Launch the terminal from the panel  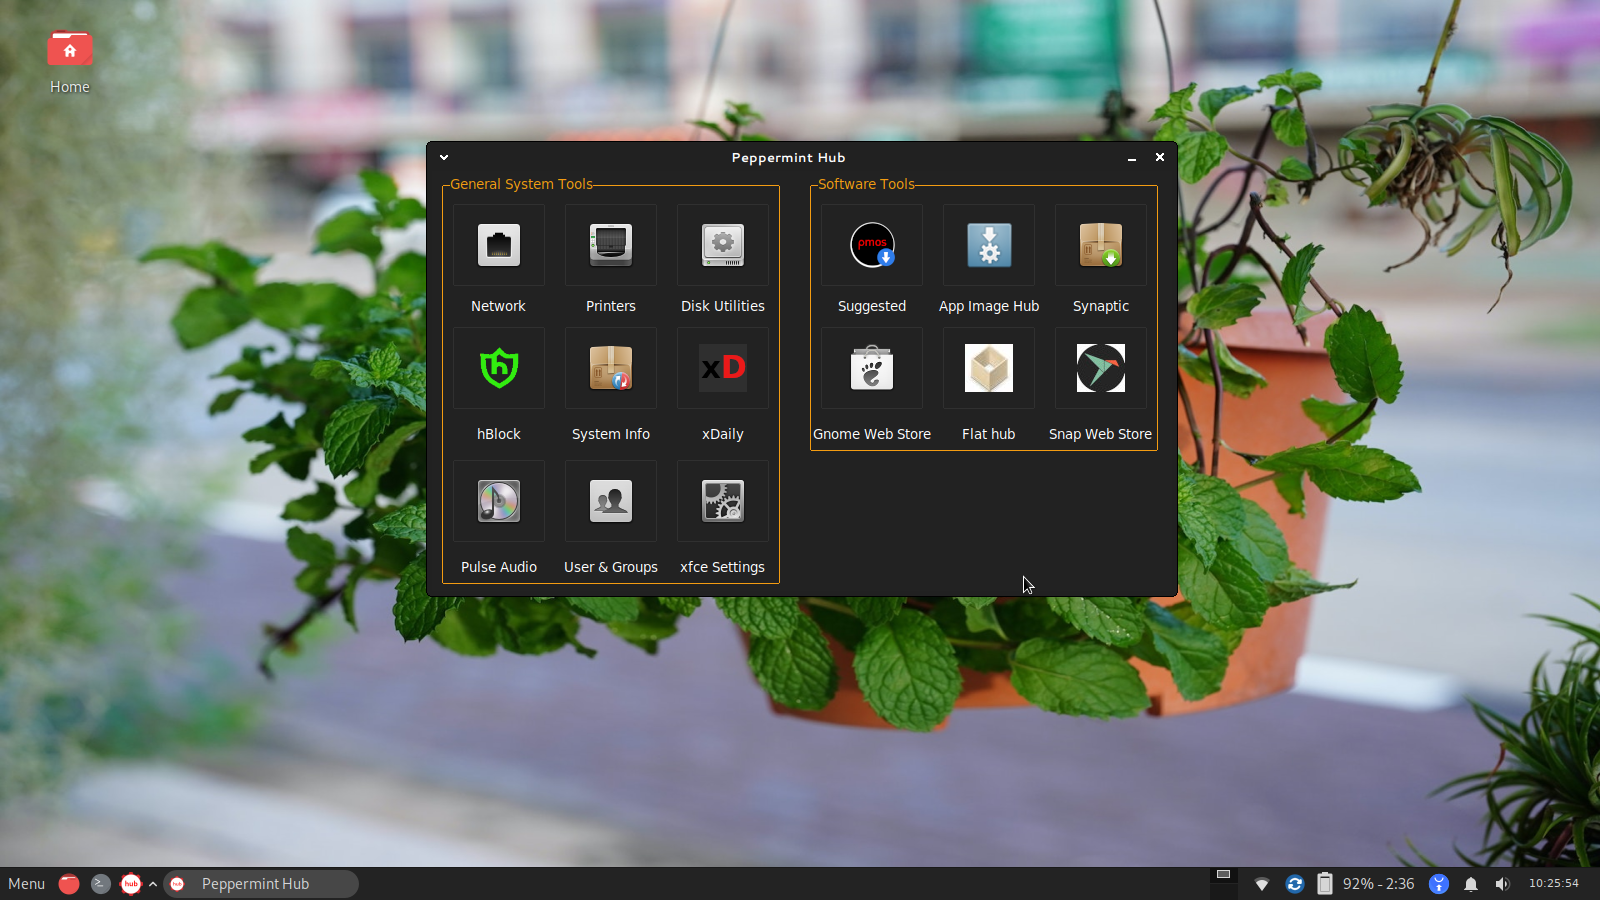click(100, 884)
